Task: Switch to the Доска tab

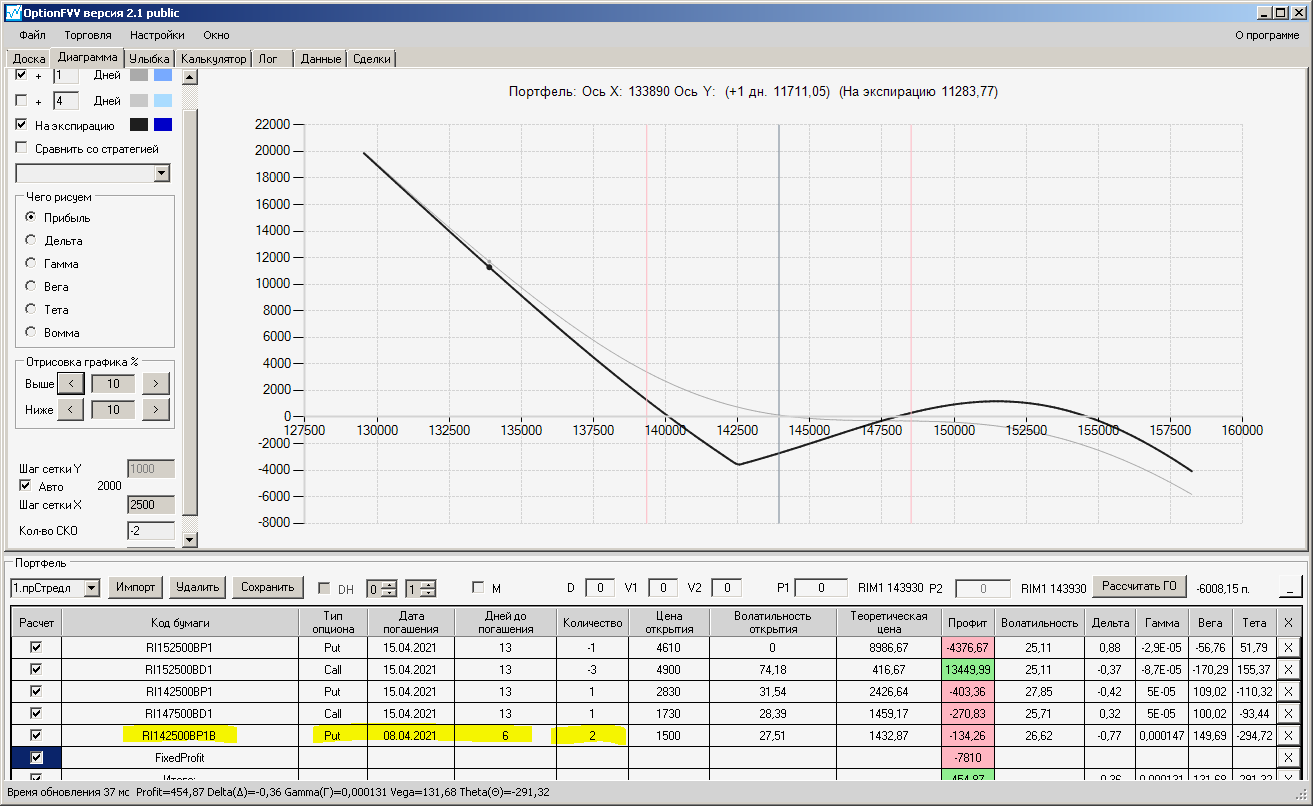Action: click(x=29, y=59)
